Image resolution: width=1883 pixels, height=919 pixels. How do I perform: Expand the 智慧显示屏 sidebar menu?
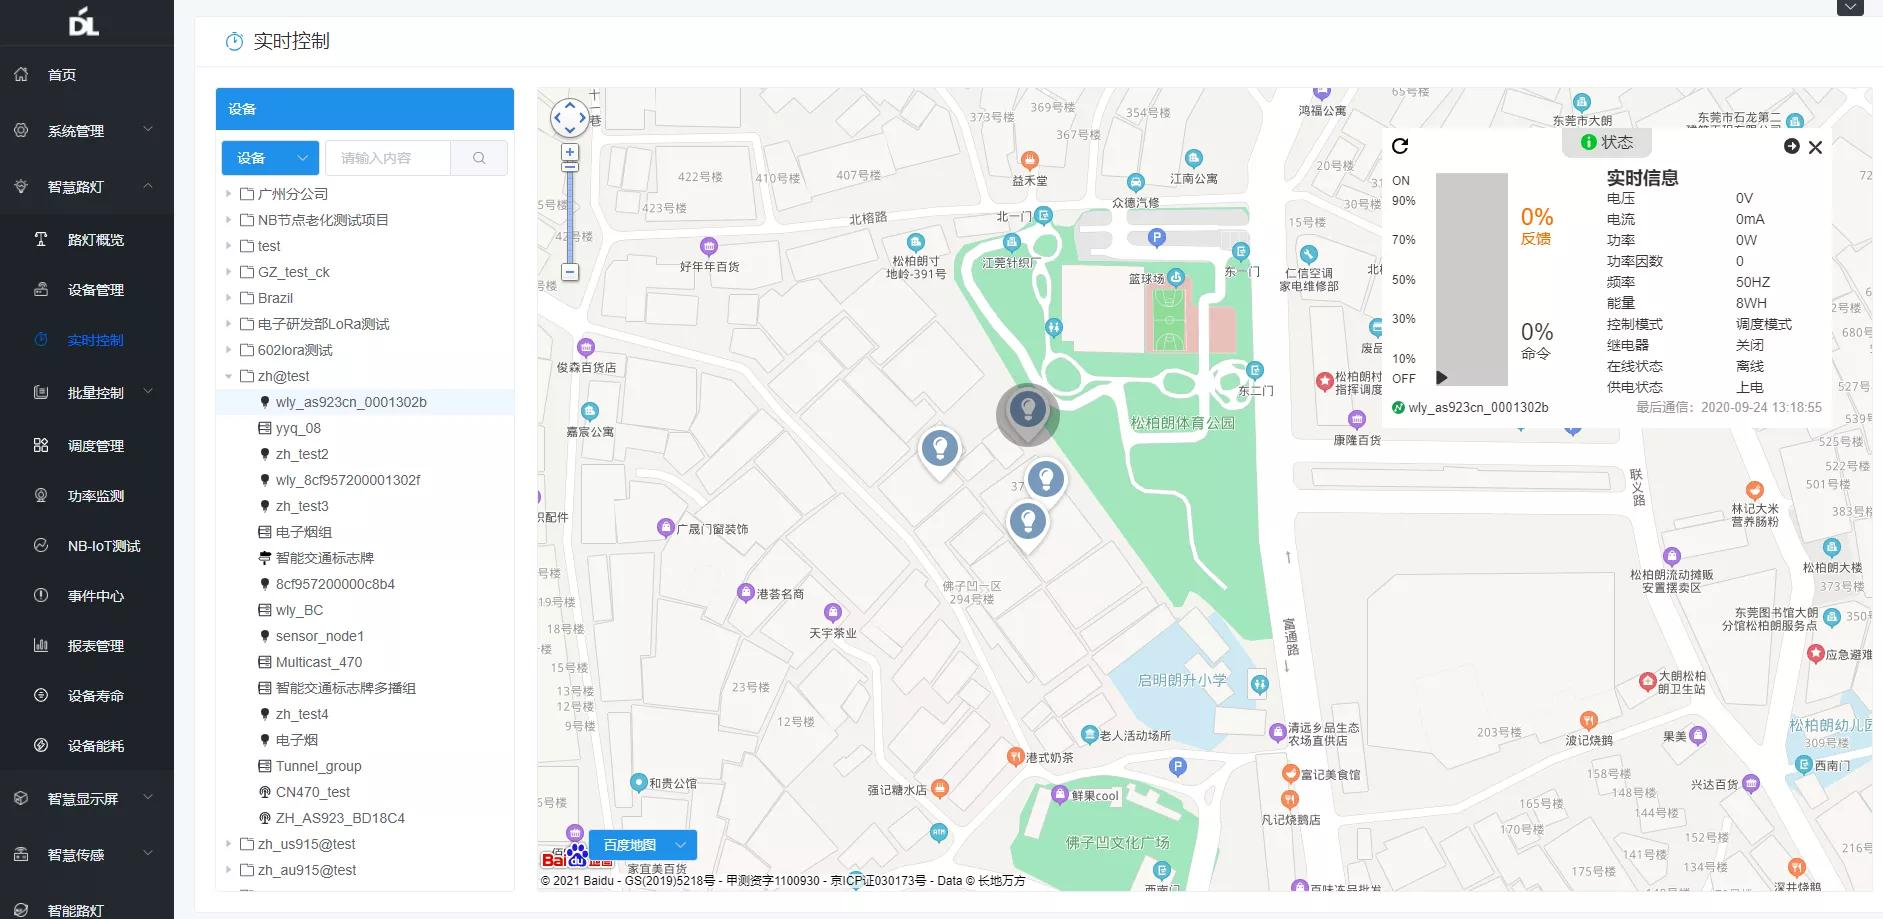tap(86, 799)
